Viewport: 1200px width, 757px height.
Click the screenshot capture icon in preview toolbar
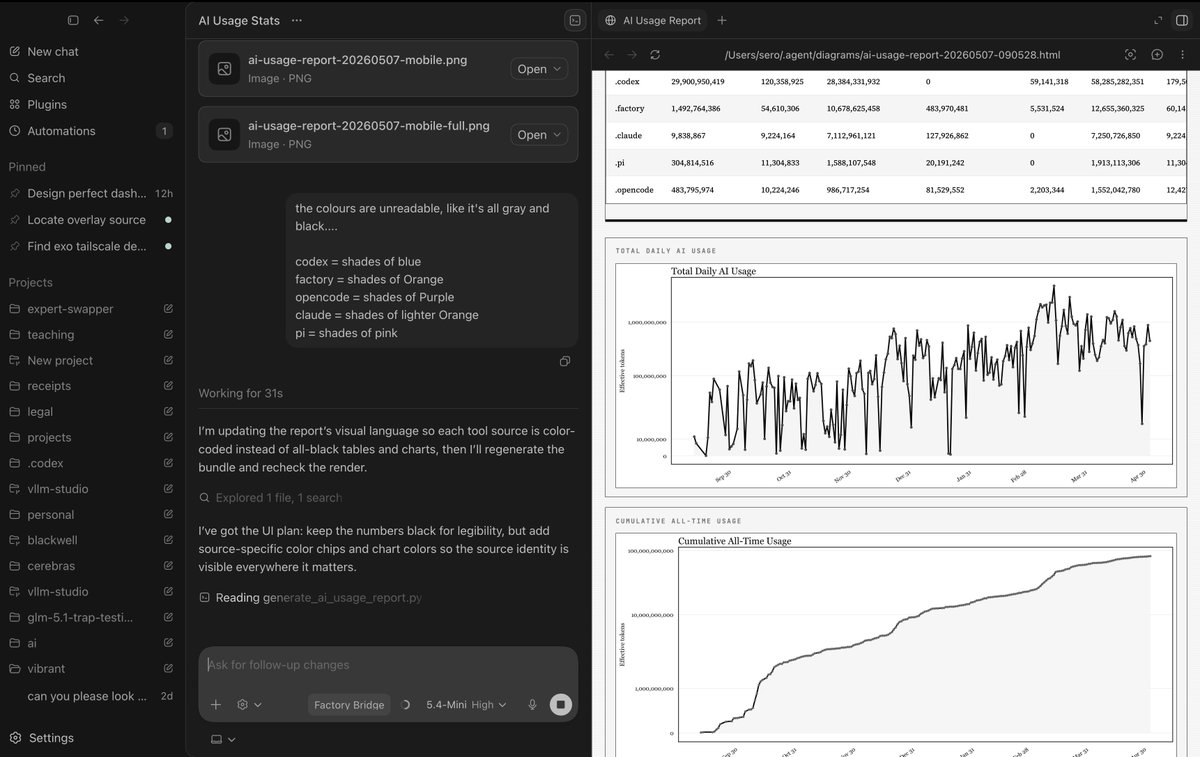1131,55
